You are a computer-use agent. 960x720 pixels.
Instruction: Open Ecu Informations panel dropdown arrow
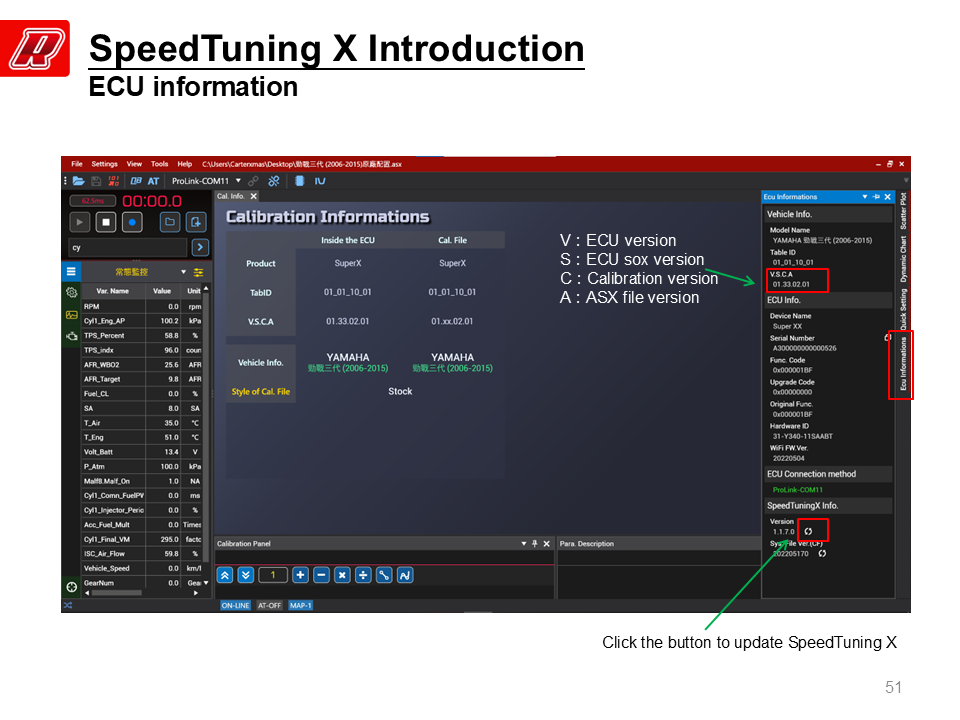864,197
